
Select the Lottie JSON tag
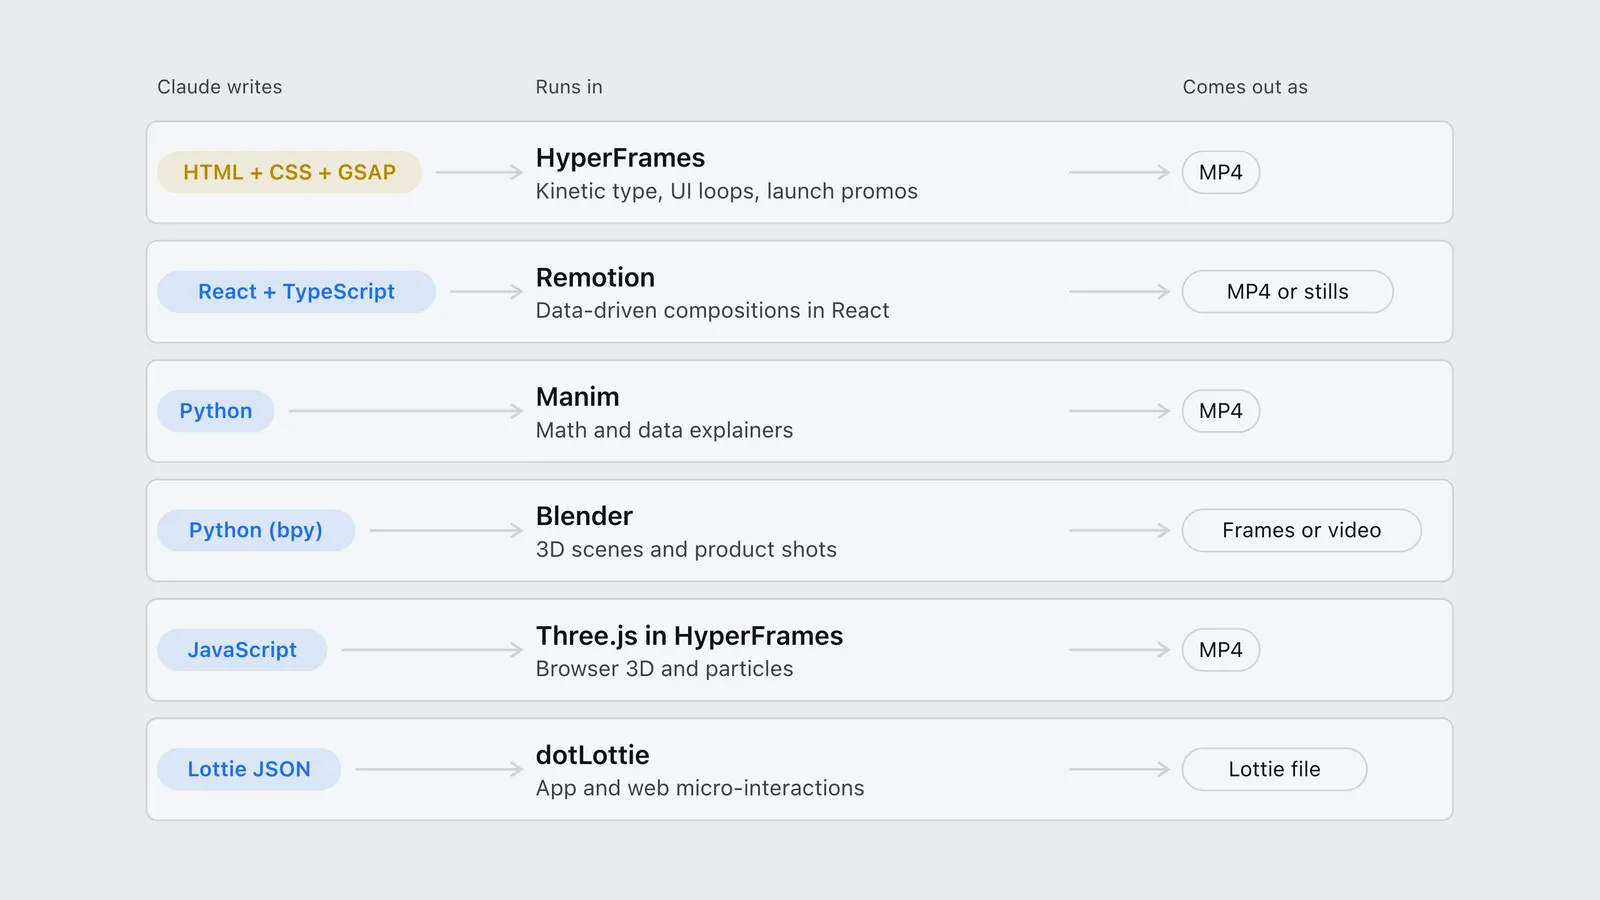(x=249, y=769)
